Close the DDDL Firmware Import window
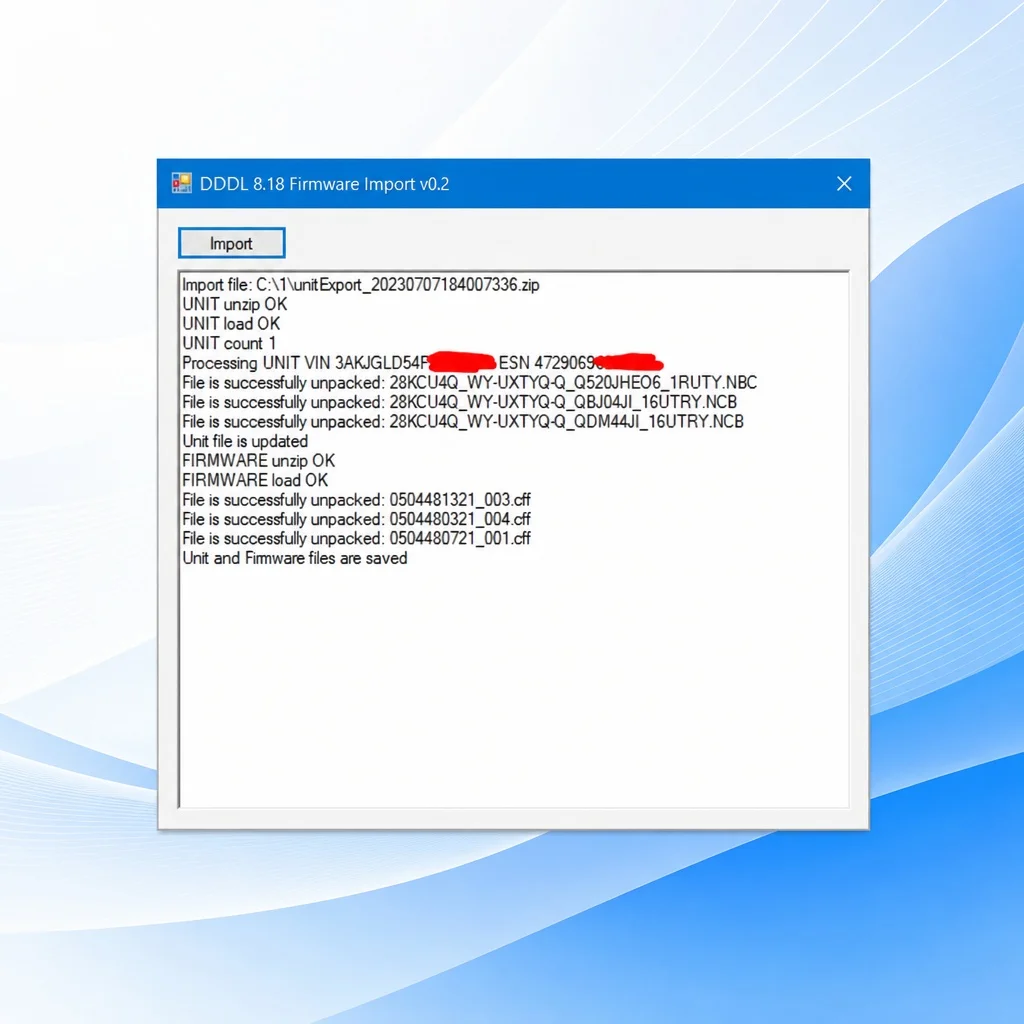The image size is (1024, 1024). click(844, 184)
